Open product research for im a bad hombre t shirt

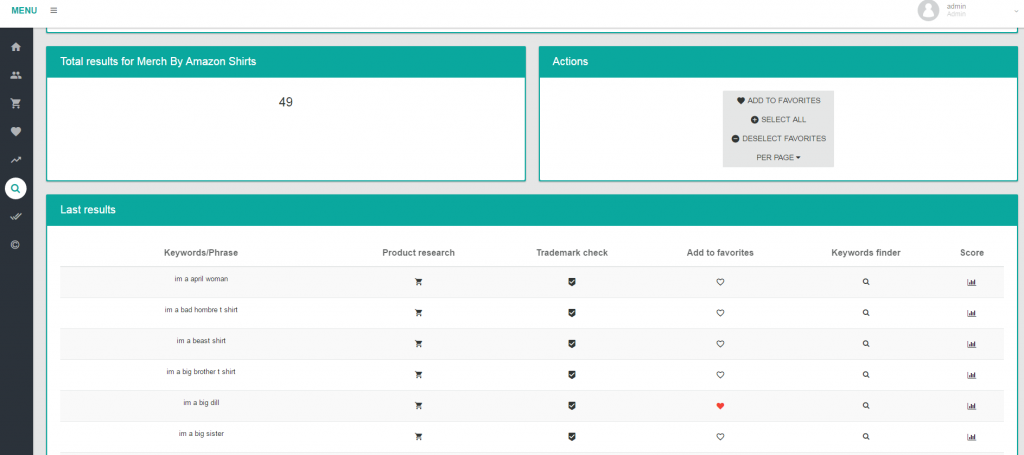[x=419, y=313]
